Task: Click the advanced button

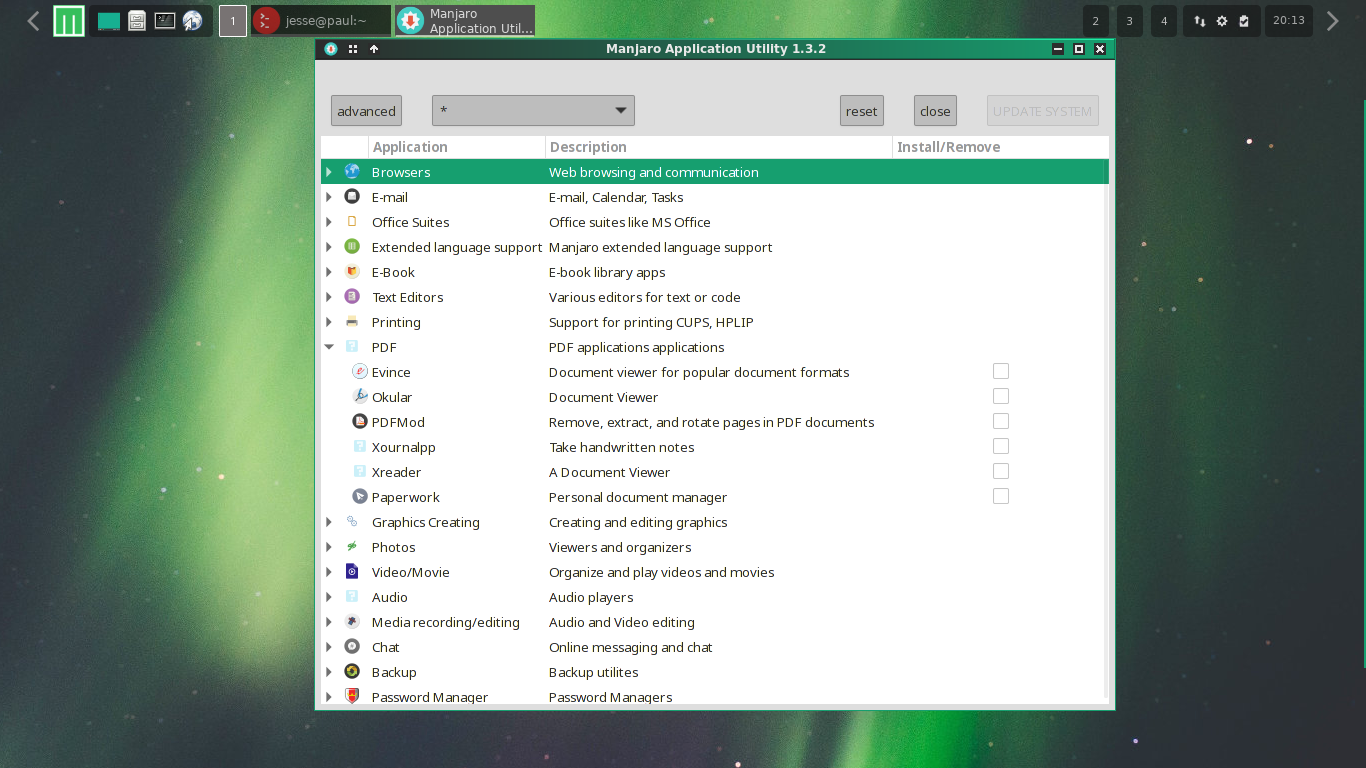Action: pyautogui.click(x=366, y=111)
